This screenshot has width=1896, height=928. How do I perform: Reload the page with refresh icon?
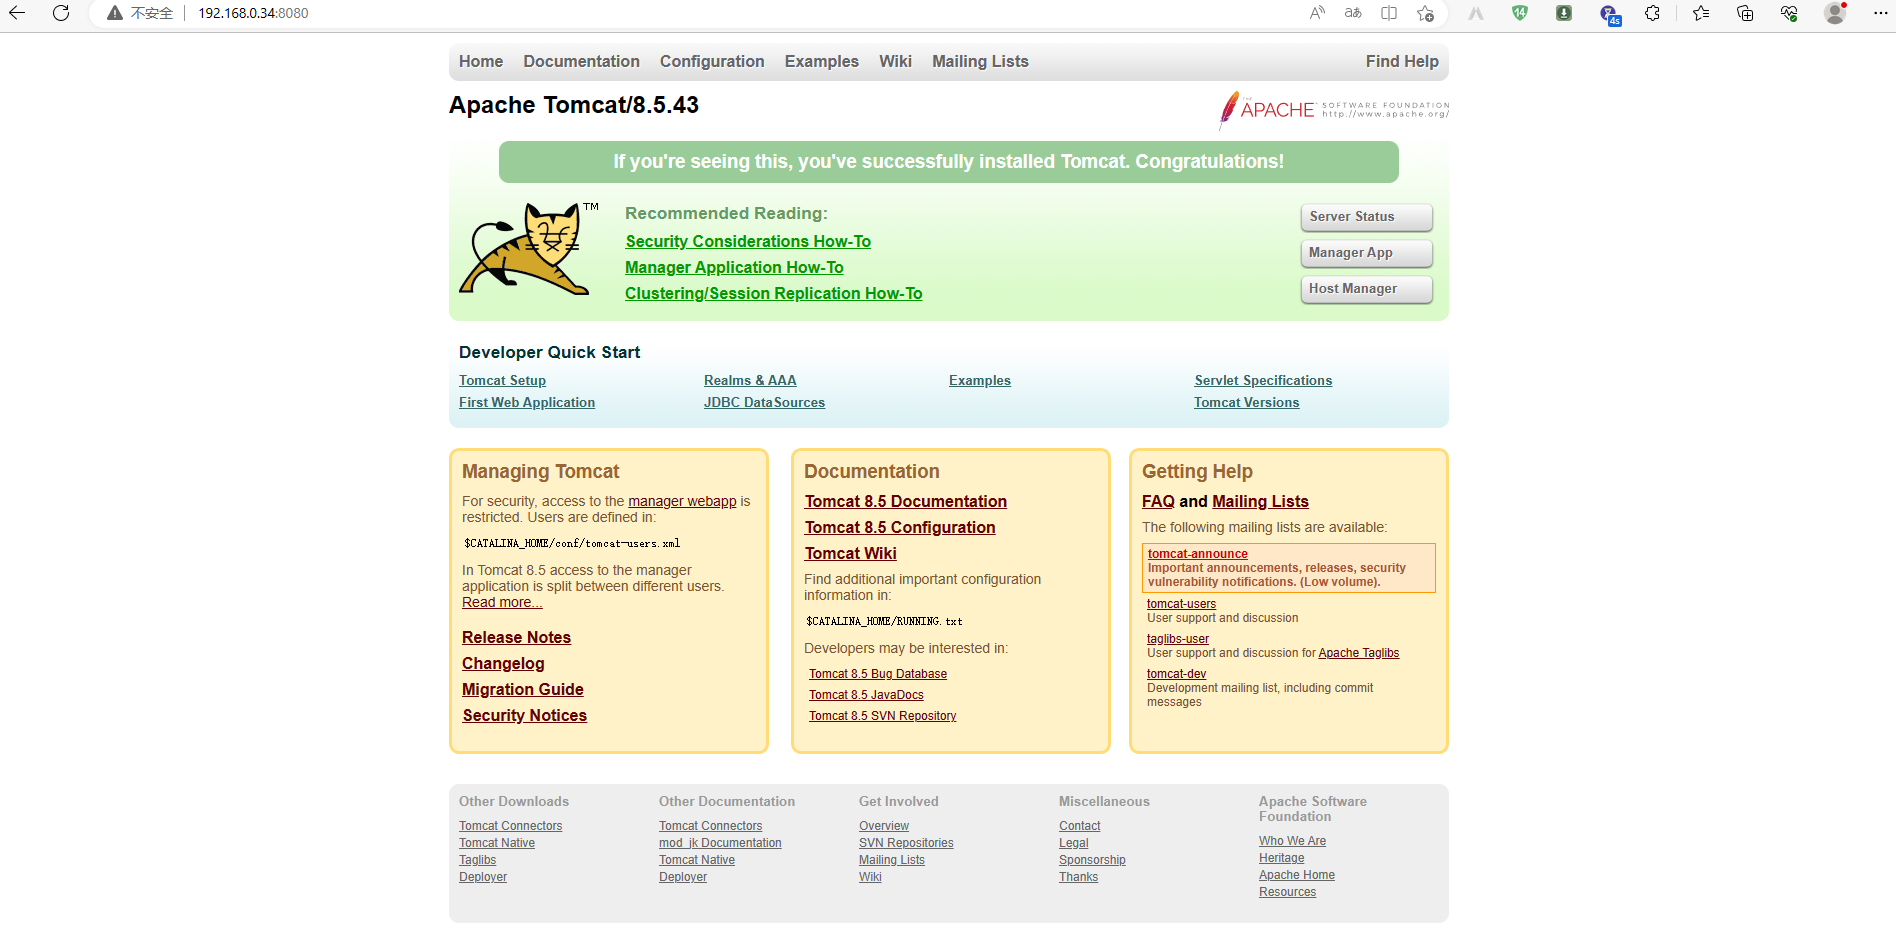[x=61, y=13]
